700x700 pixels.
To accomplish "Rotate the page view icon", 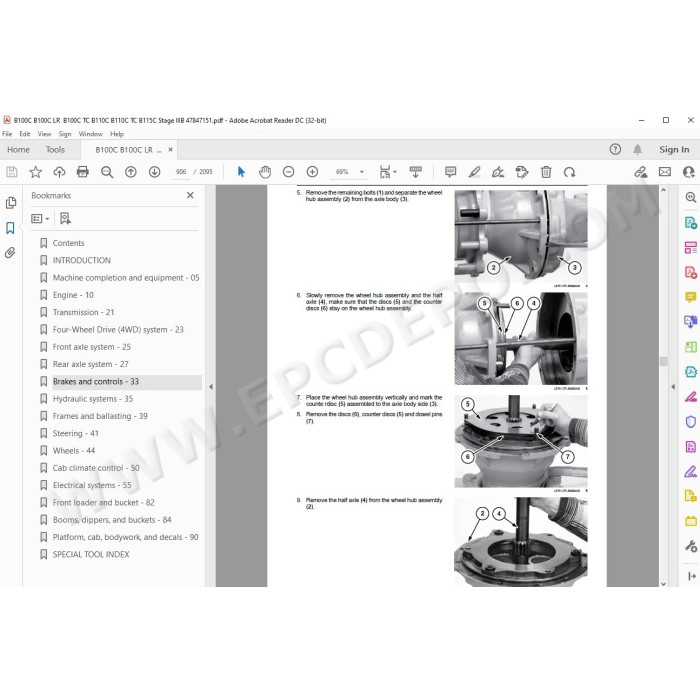I will [569, 172].
